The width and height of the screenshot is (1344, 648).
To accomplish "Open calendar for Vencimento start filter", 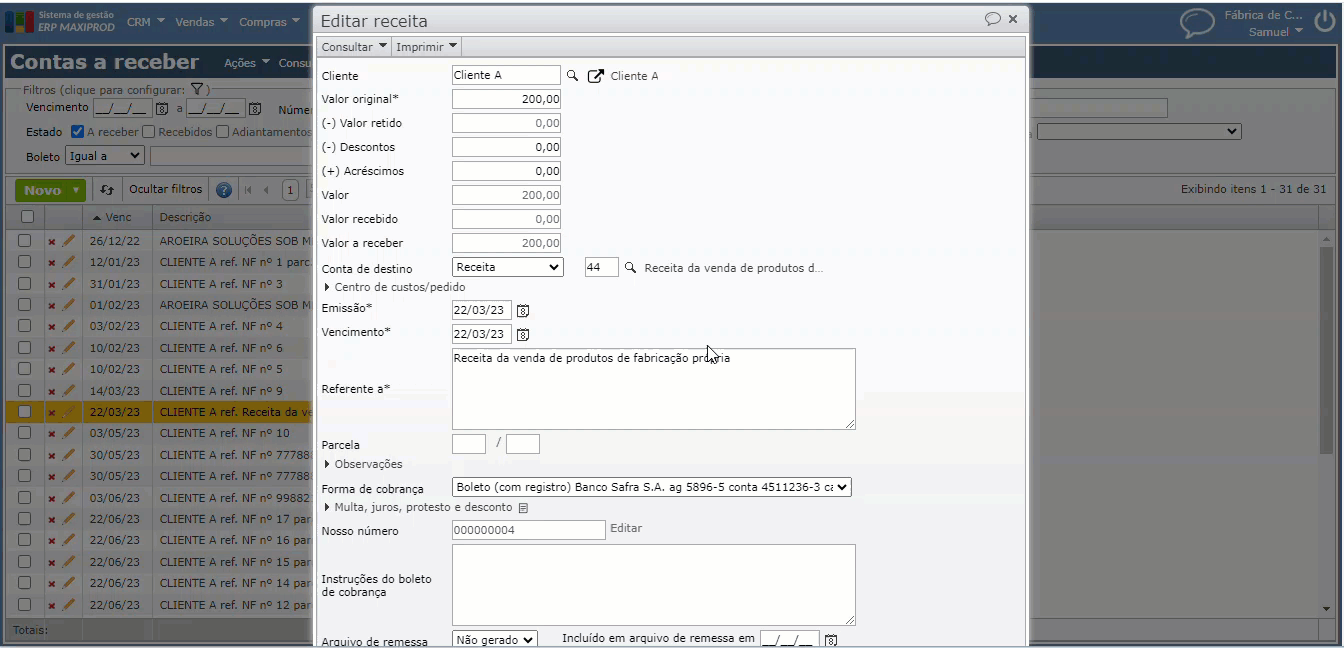I will pyautogui.click(x=162, y=108).
